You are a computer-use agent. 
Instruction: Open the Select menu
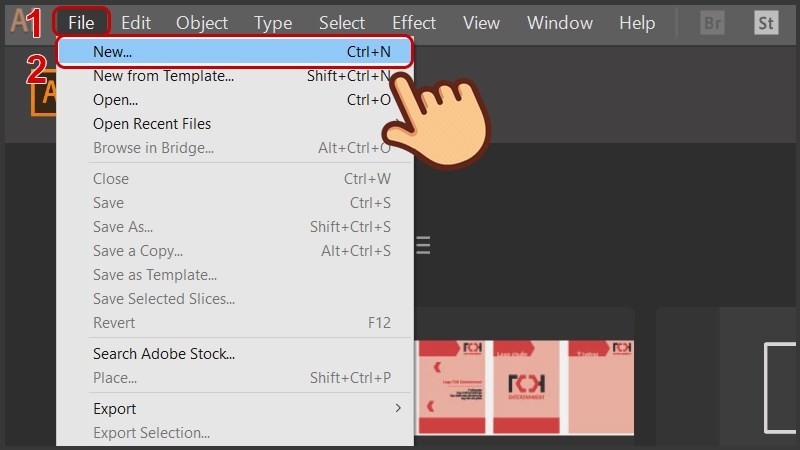(x=342, y=22)
